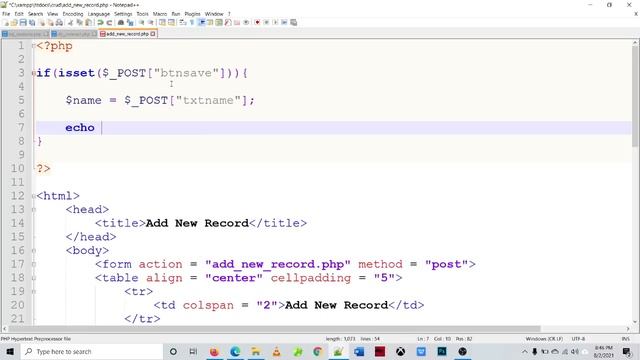
Task: Start macro recording with red dot icon
Action: pos(257,22)
